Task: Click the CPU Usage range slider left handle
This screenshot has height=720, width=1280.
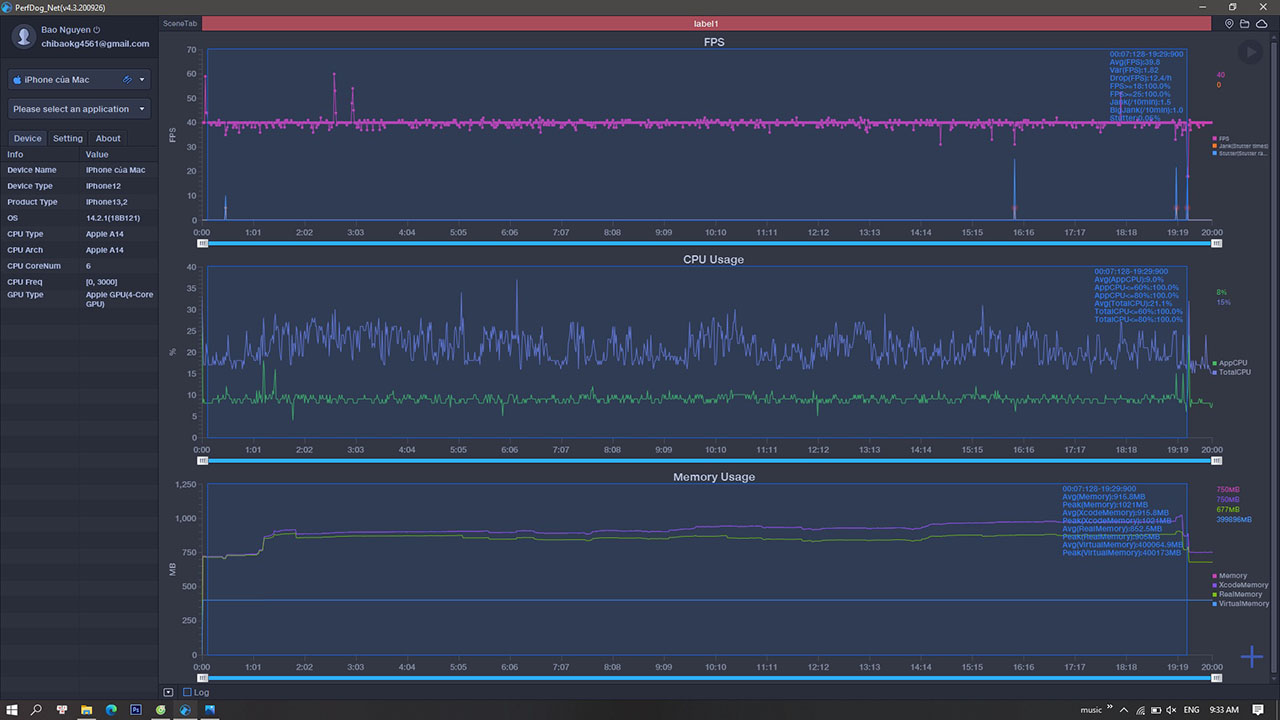Action: click(203, 460)
